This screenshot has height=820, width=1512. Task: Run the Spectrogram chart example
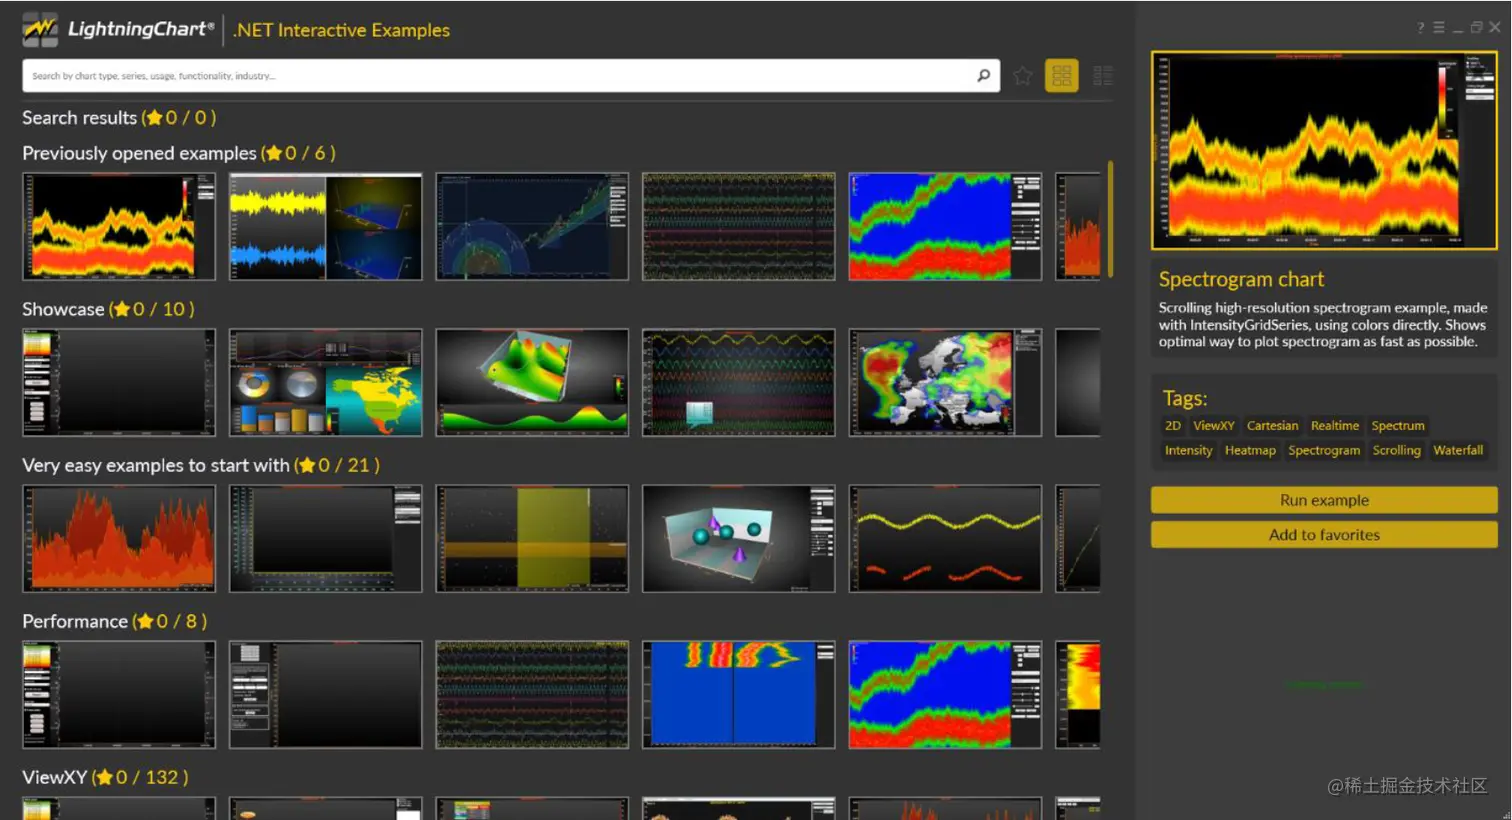pos(1324,500)
